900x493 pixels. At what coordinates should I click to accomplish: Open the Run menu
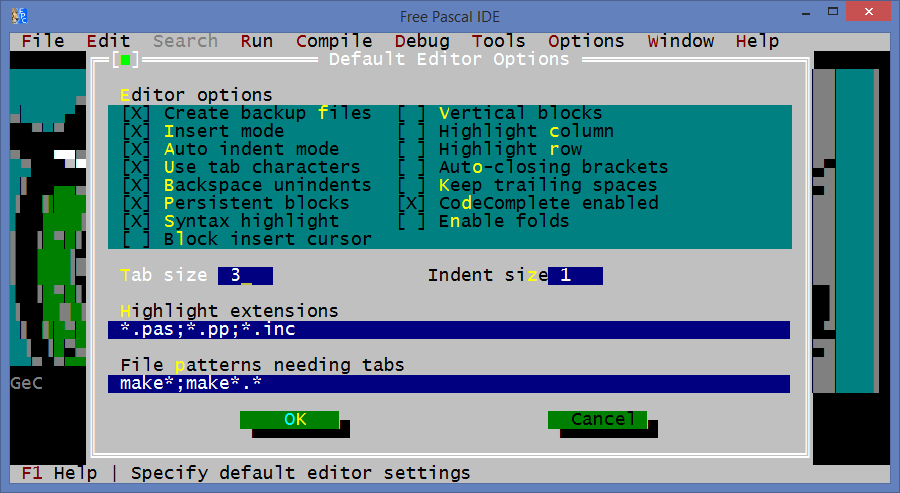point(257,41)
